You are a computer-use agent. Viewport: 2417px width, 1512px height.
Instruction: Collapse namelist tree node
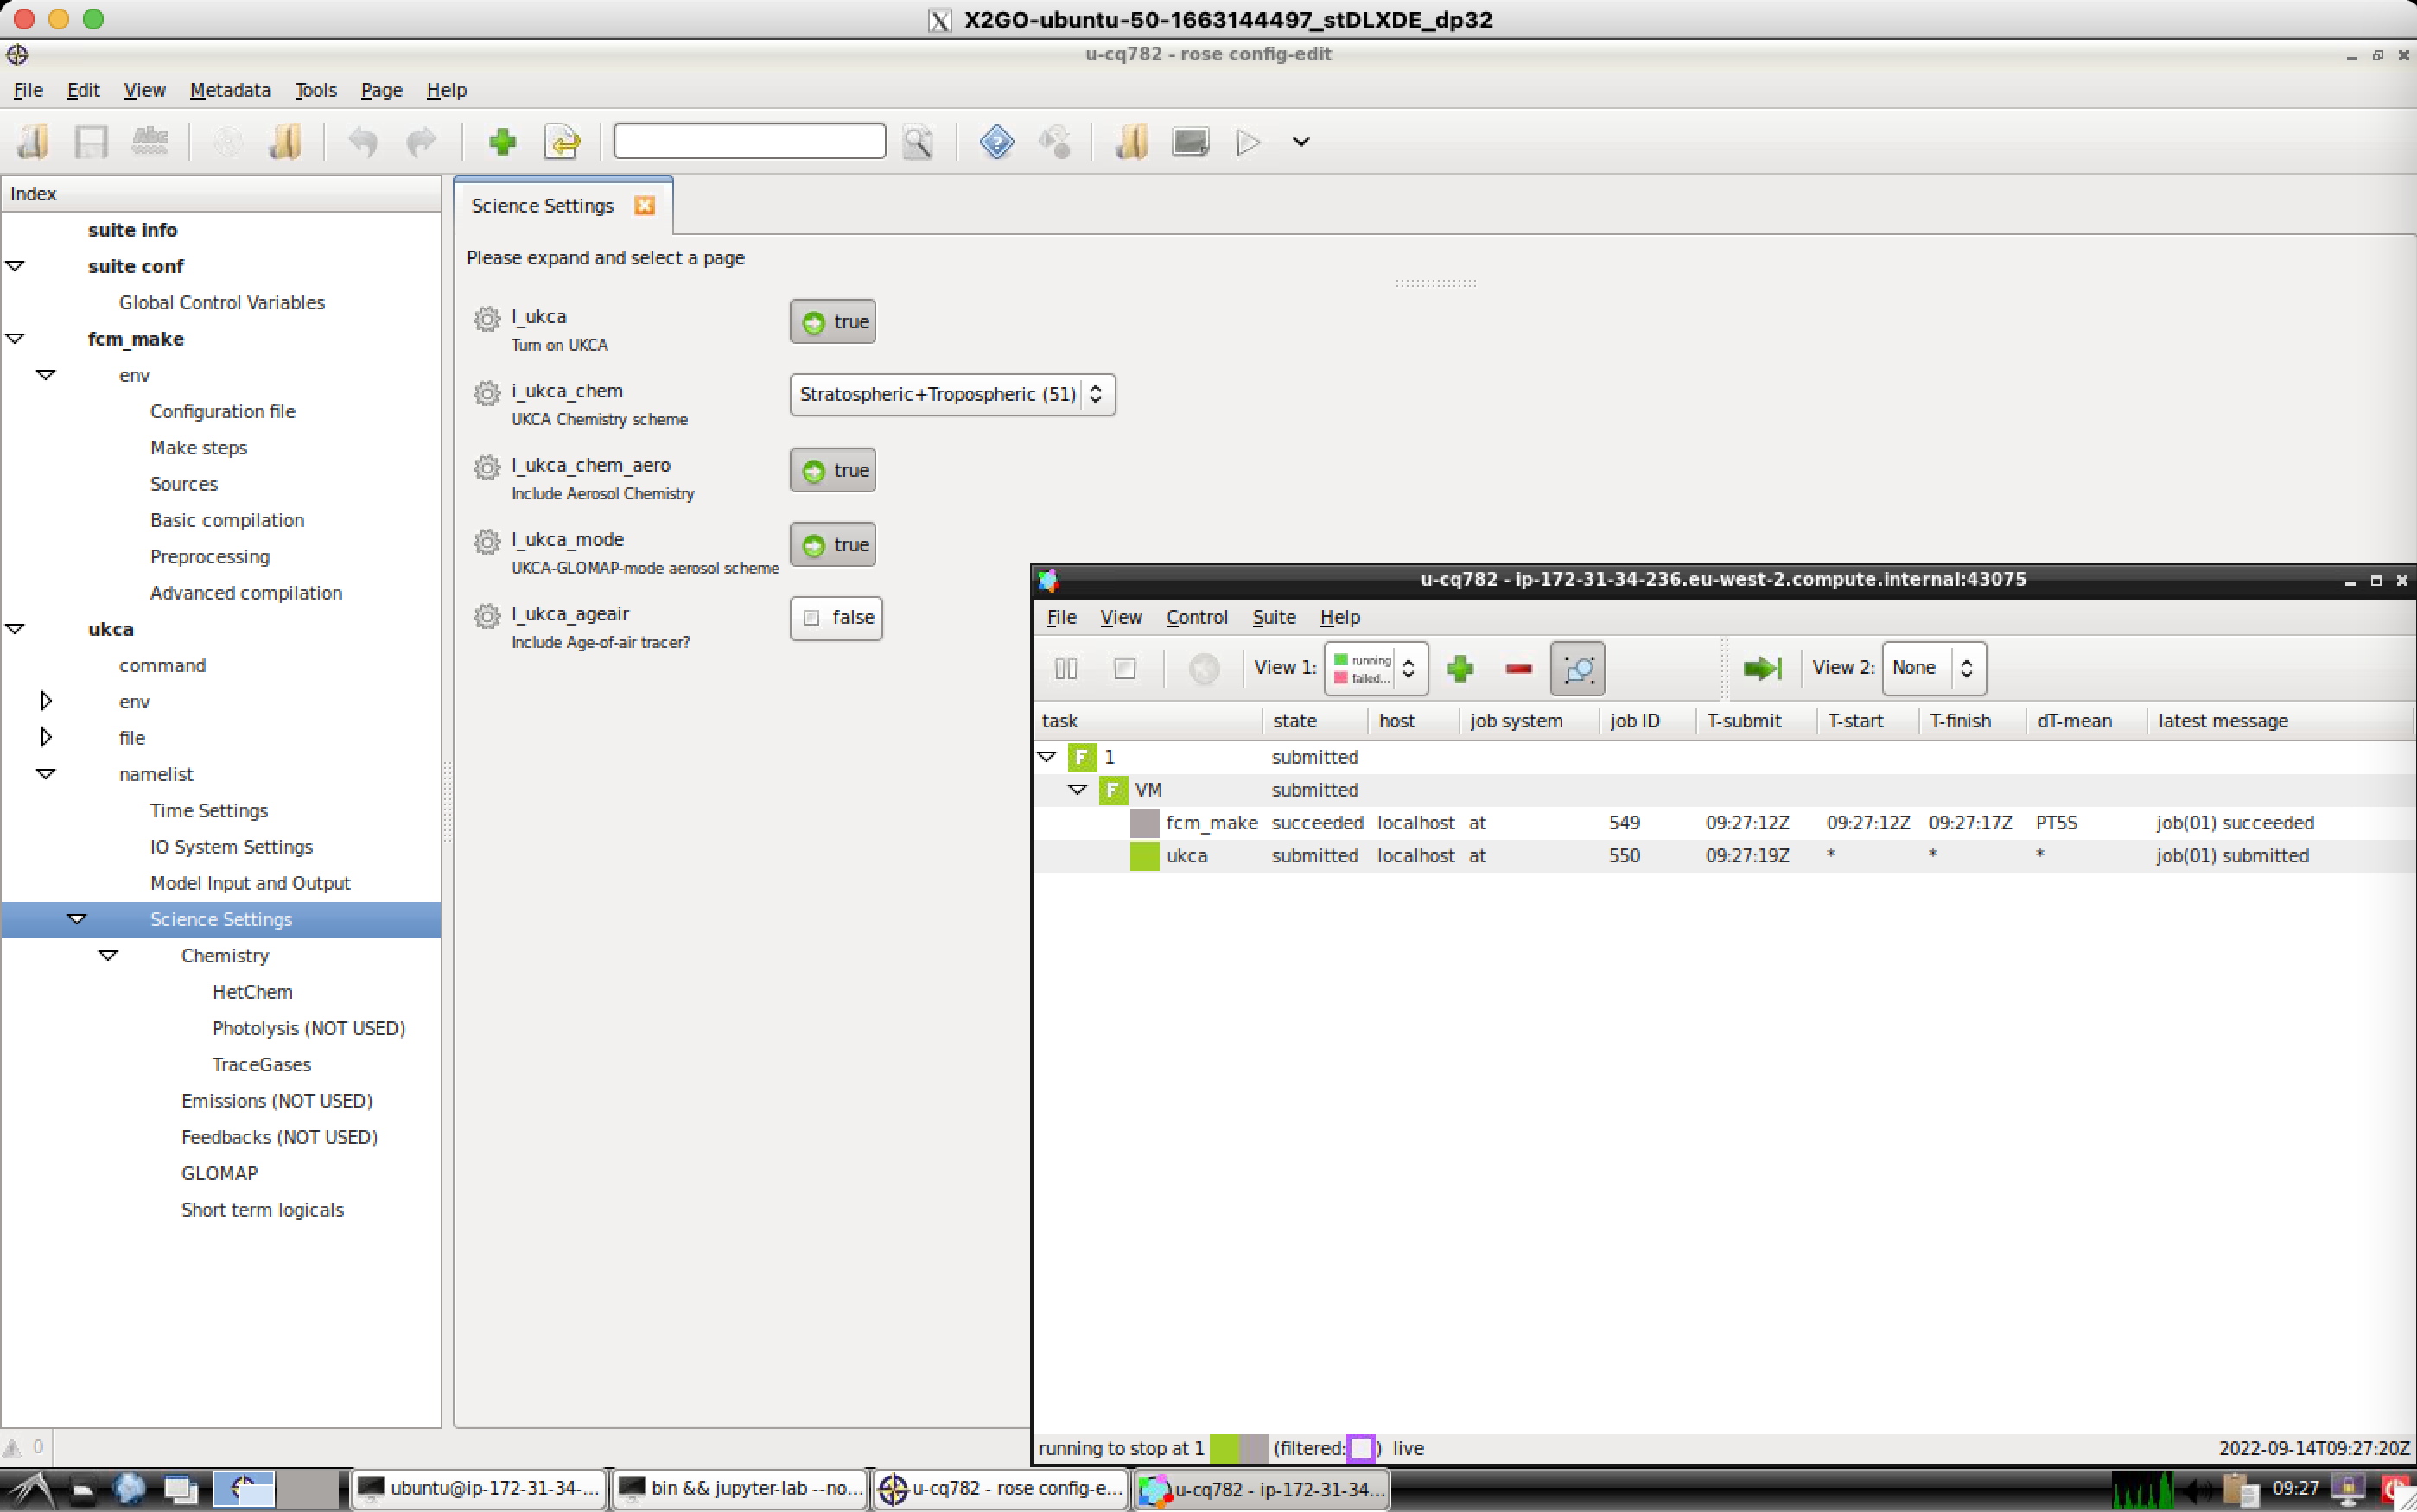(x=46, y=774)
